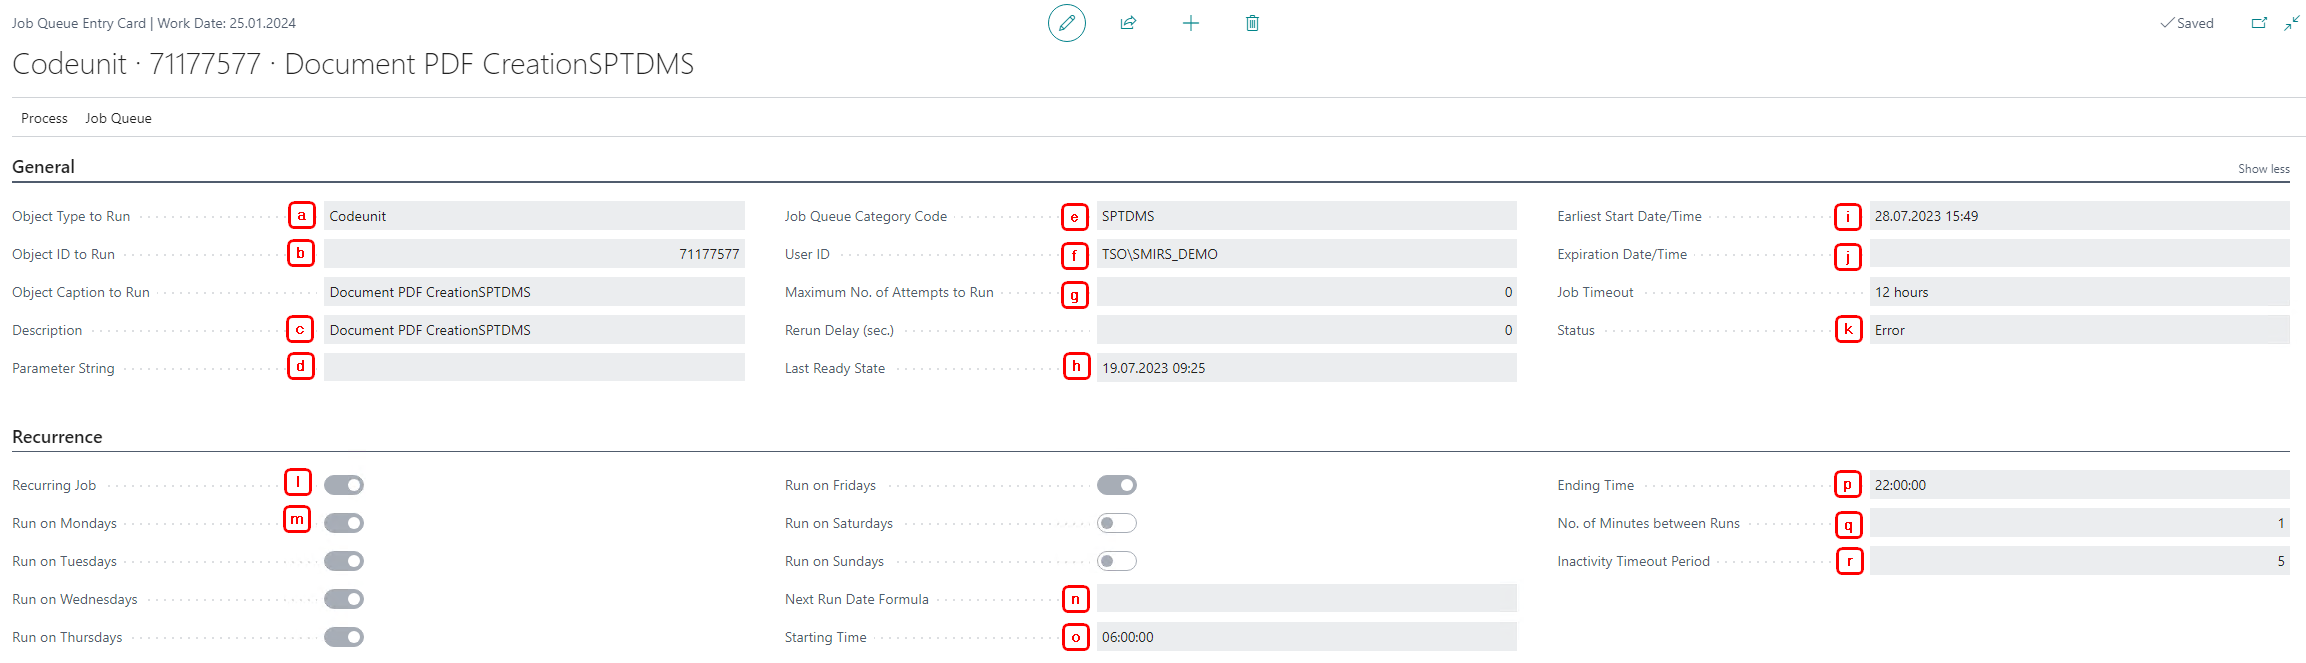Toggle Run on Tuesdays switch
The height and width of the screenshot is (663, 2306).
344,561
